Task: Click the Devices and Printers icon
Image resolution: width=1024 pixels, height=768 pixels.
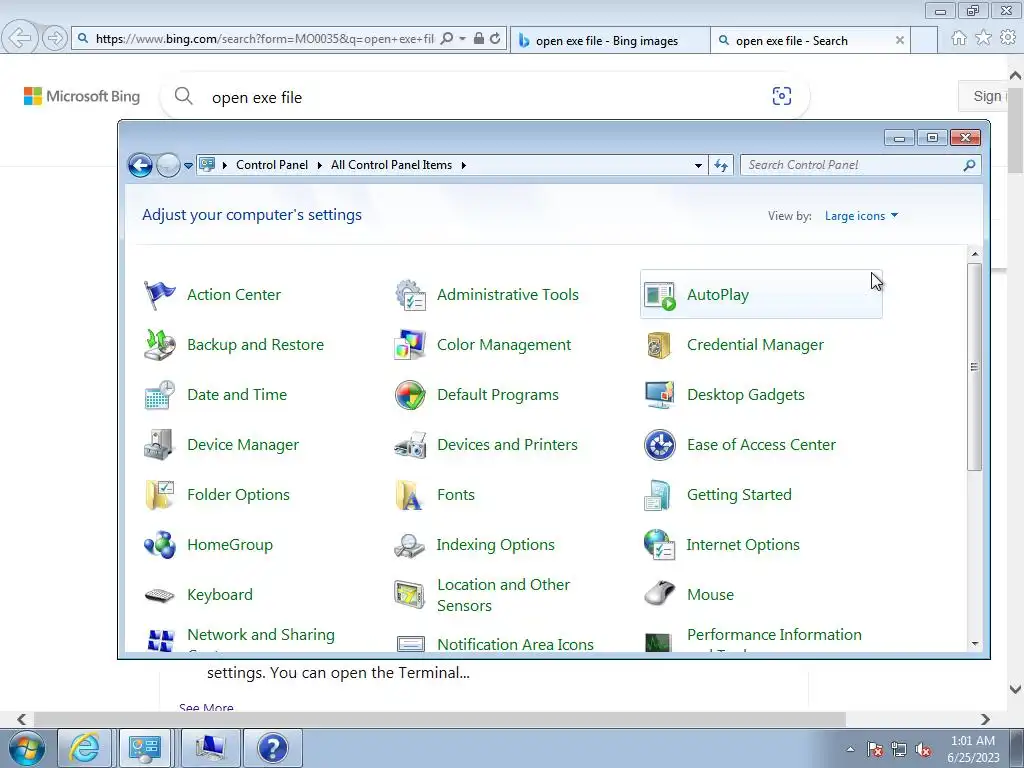Action: pyautogui.click(x=410, y=445)
